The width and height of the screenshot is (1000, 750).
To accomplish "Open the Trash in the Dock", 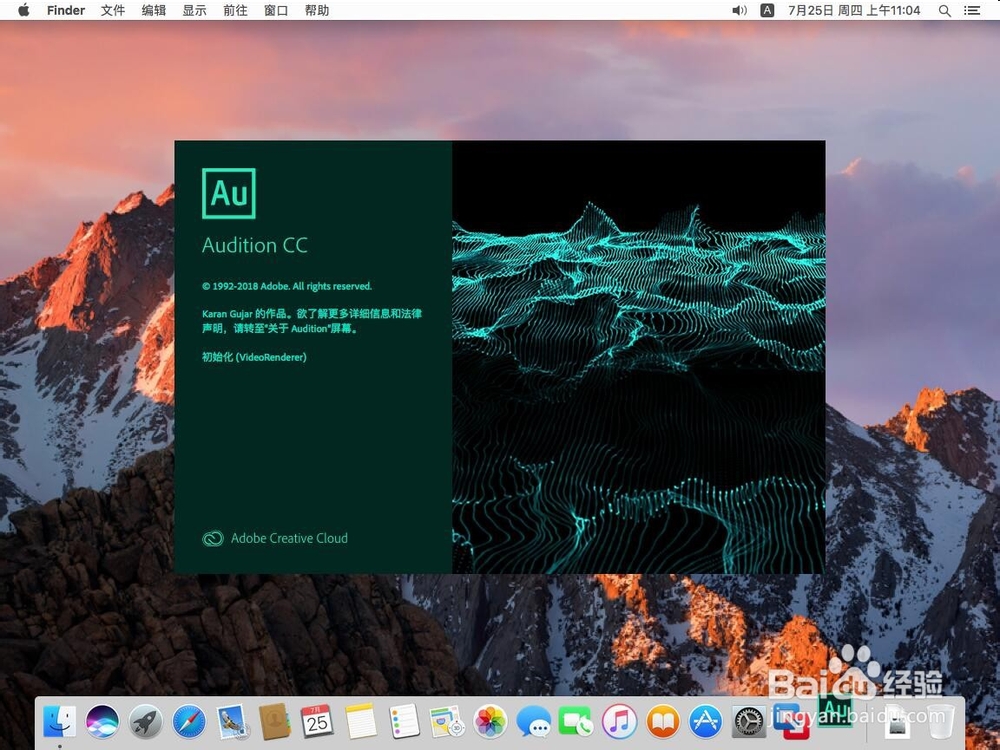I will click(x=941, y=722).
